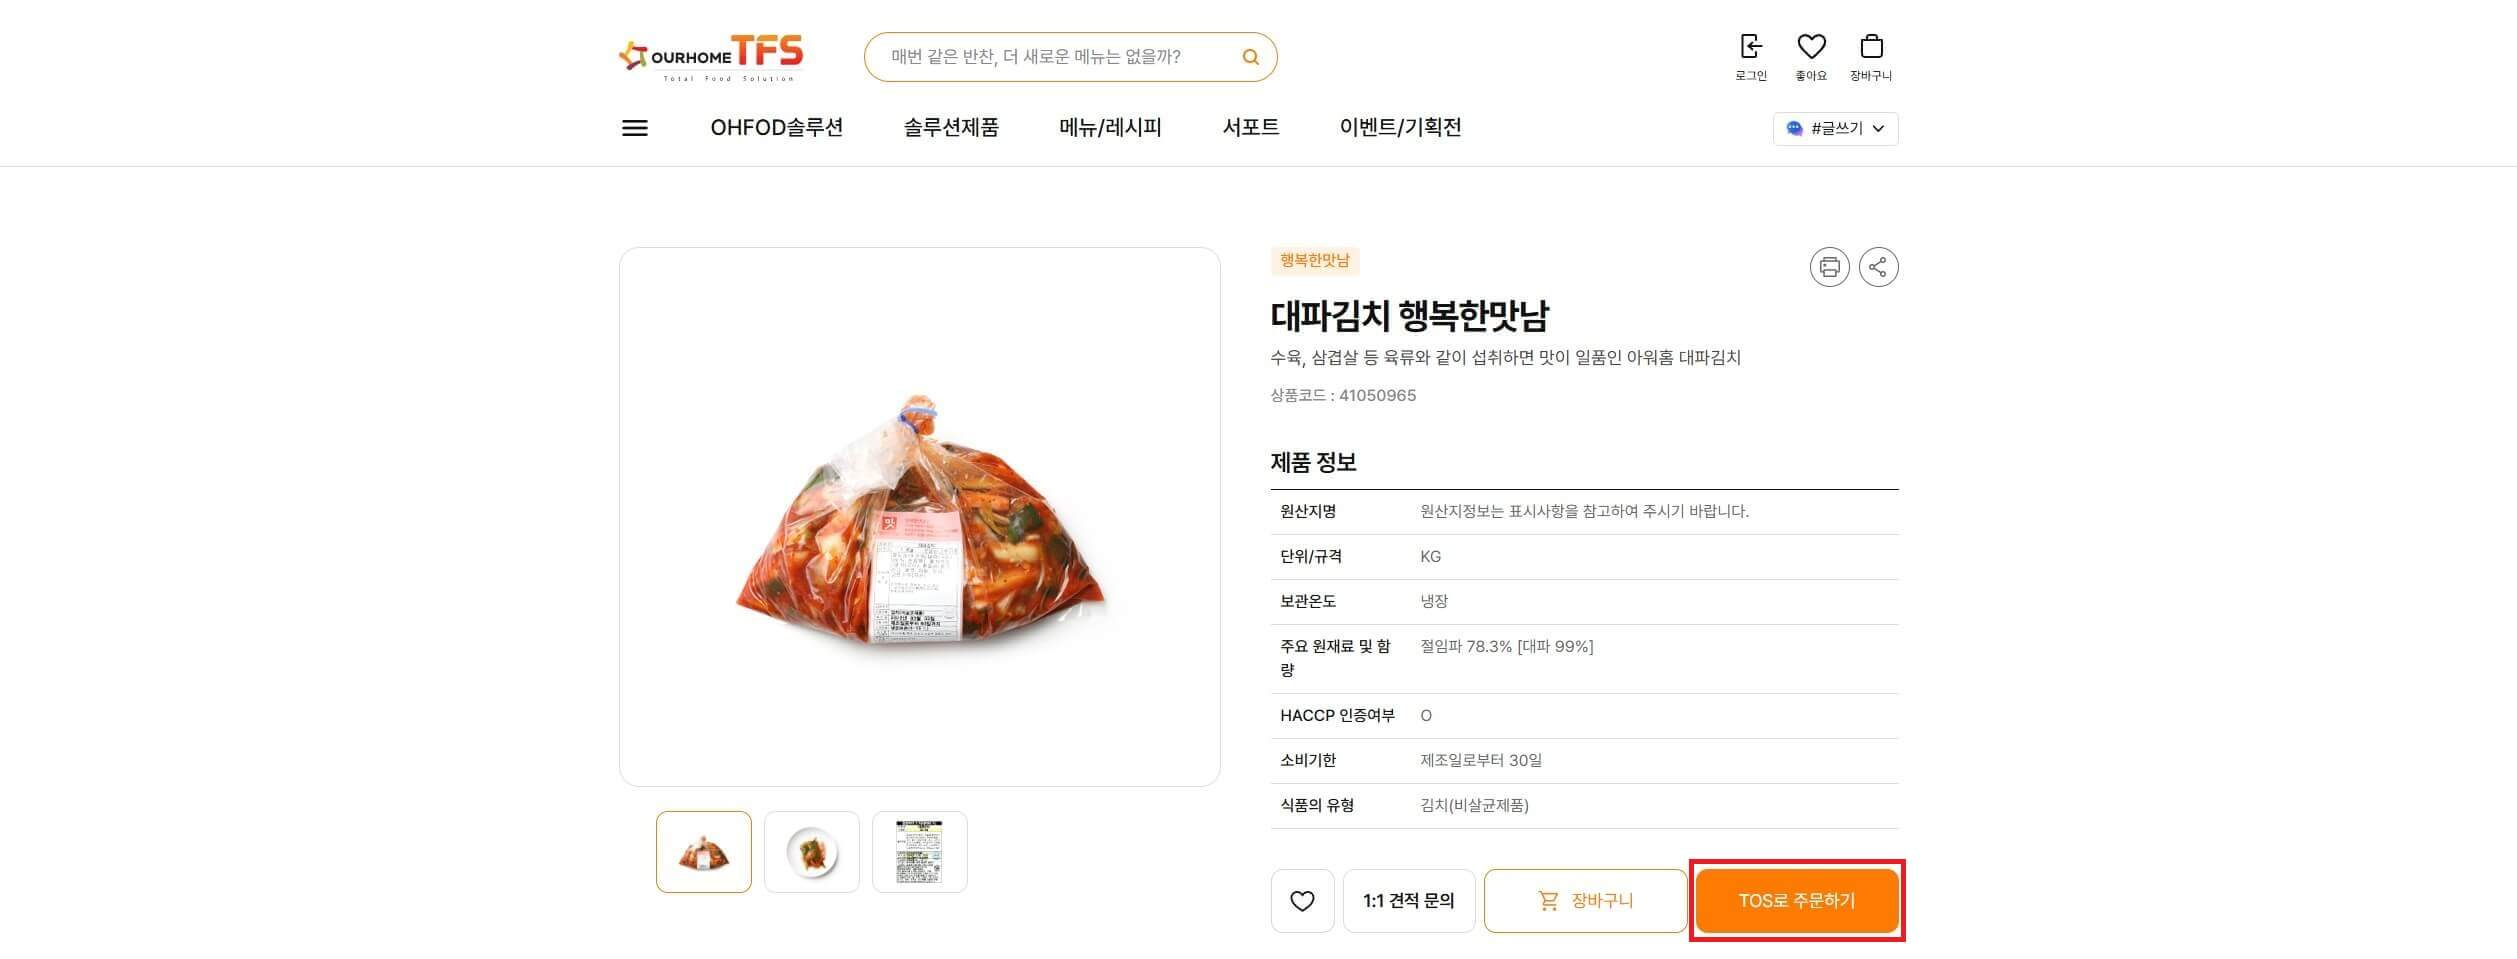The height and width of the screenshot is (959, 2517).
Task: Select the nutrition label thumbnail
Action: [918, 851]
